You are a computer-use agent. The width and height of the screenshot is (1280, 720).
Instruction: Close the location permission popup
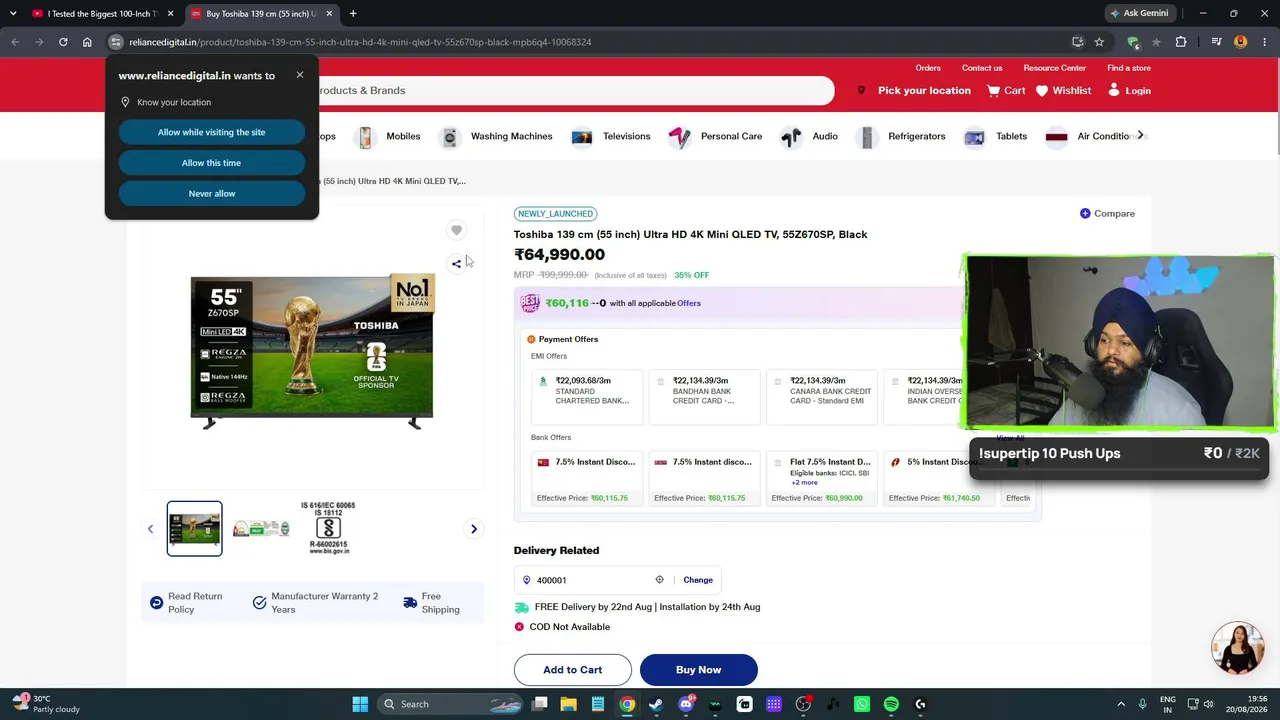point(299,75)
